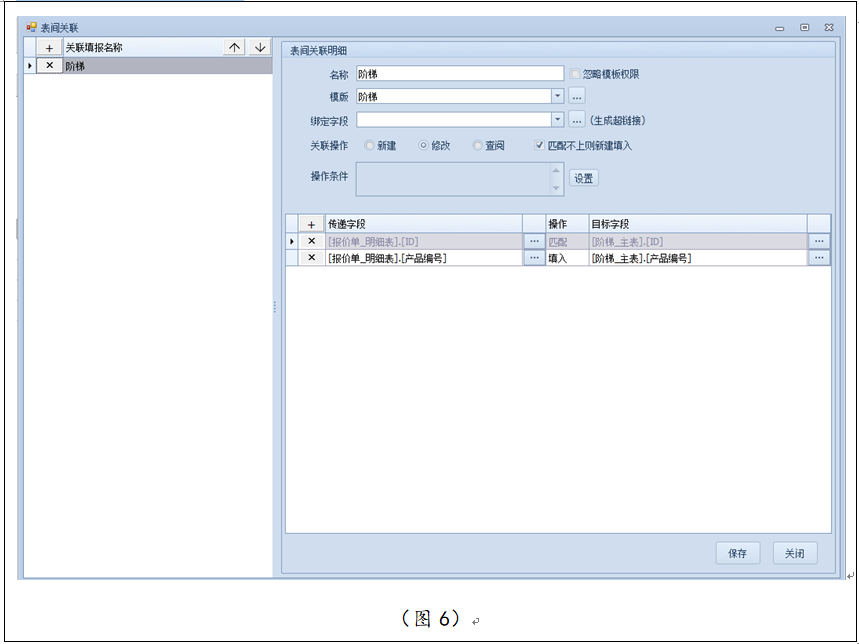The height and width of the screenshot is (644, 859).
Task: Enable the 忽略模板权限 checkbox
Action: [x=575, y=74]
